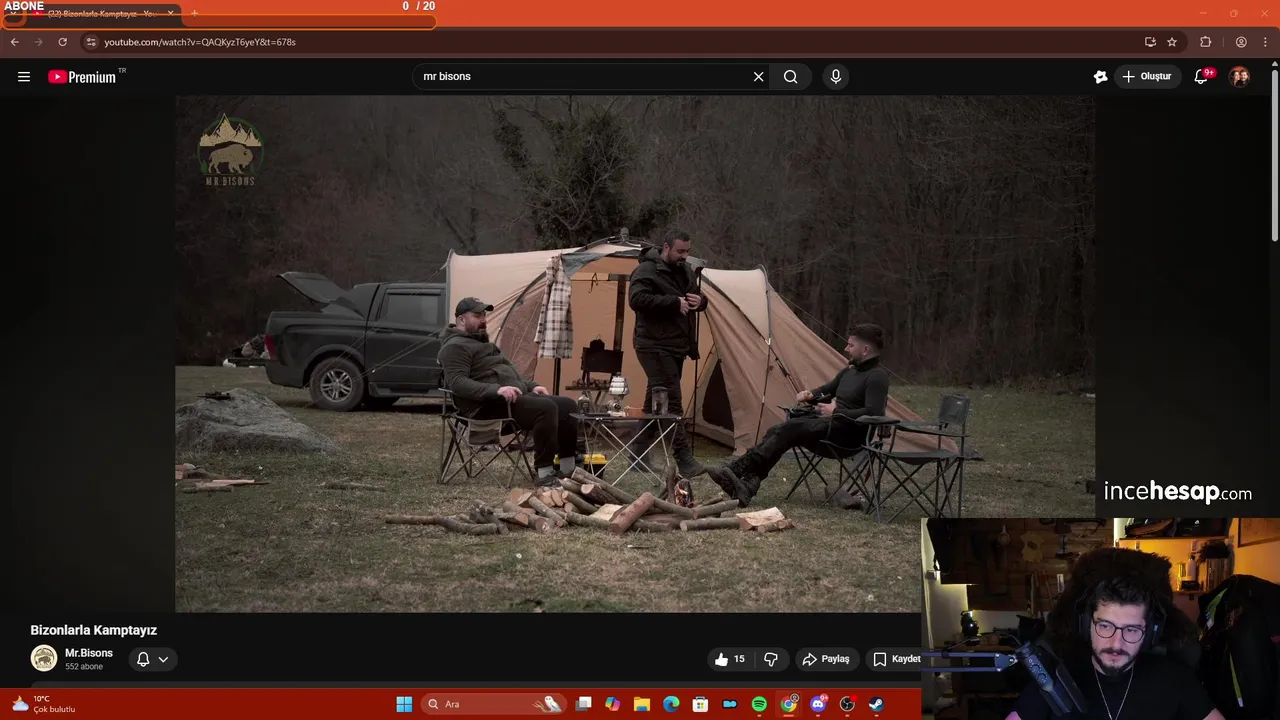Viewport: 1280px width, 720px height.
Task: Dislike the video with thumbs down
Action: pyautogui.click(x=771, y=659)
